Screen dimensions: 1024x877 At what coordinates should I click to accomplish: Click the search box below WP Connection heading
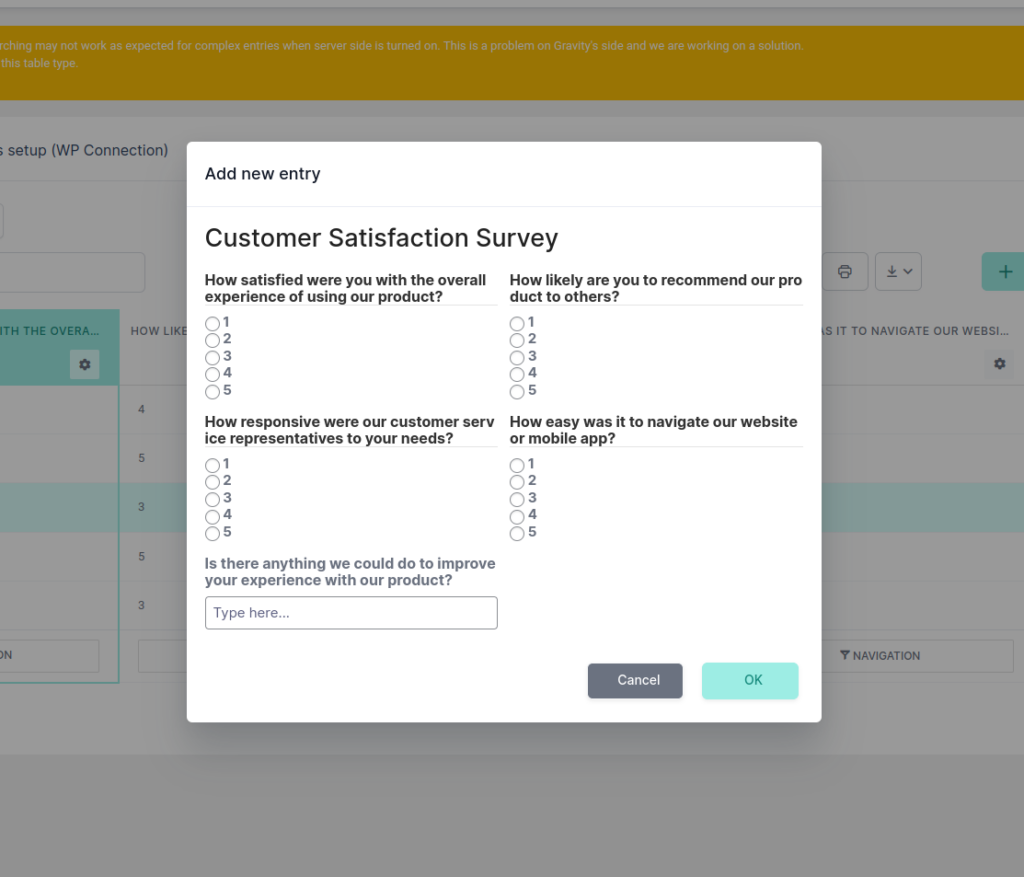click(70, 271)
